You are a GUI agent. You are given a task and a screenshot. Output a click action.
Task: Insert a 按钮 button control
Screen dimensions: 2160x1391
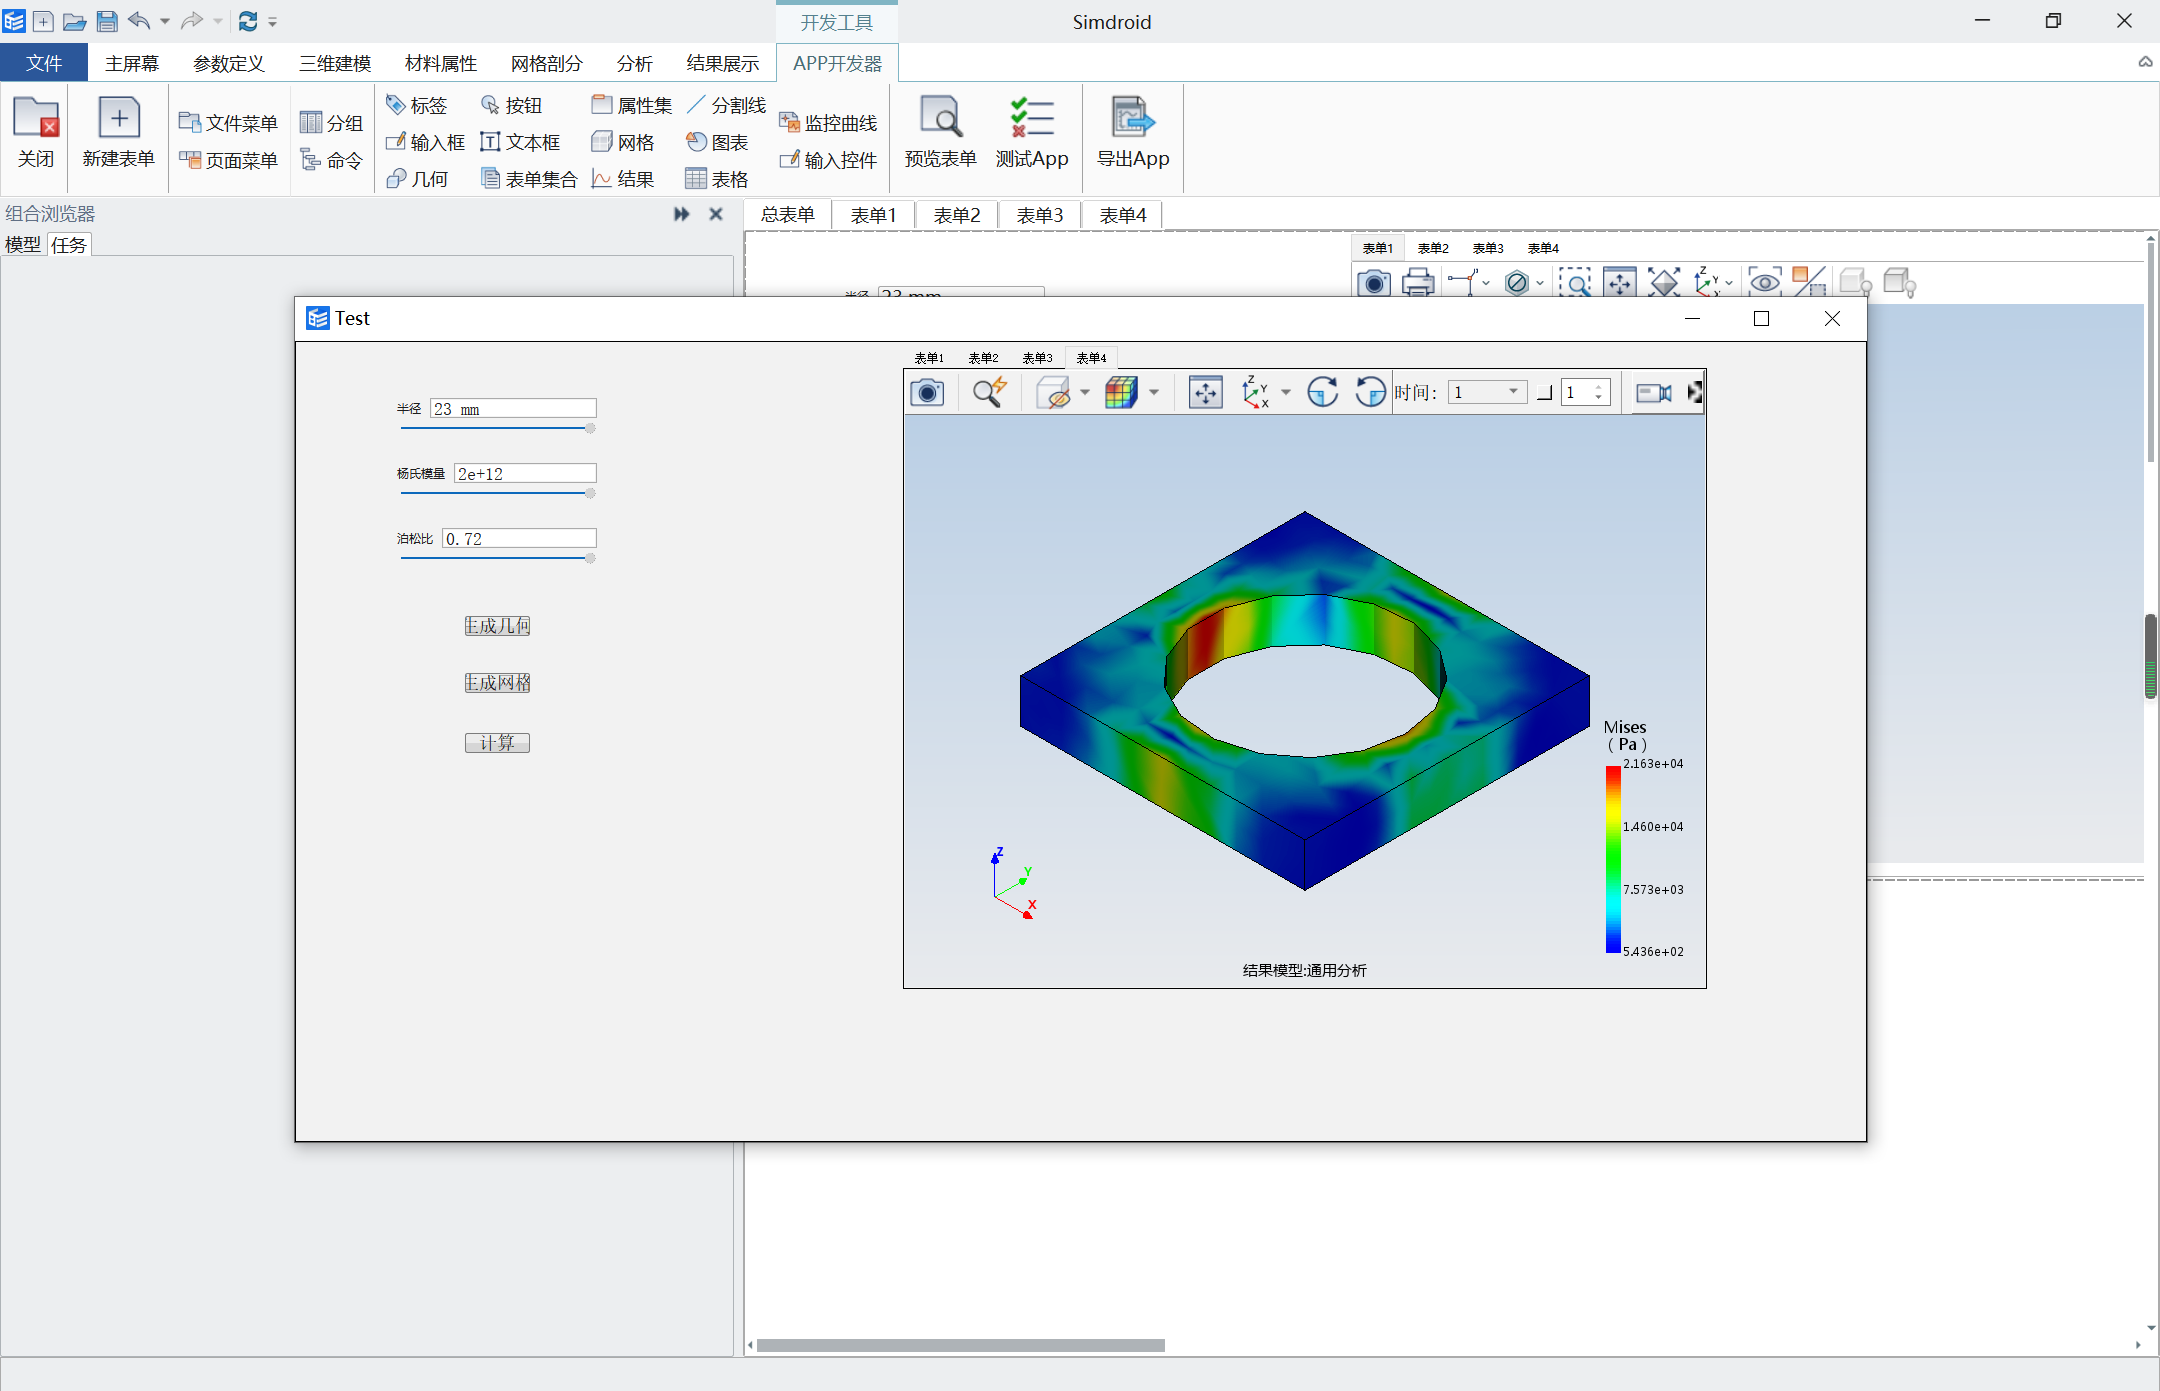click(x=511, y=105)
